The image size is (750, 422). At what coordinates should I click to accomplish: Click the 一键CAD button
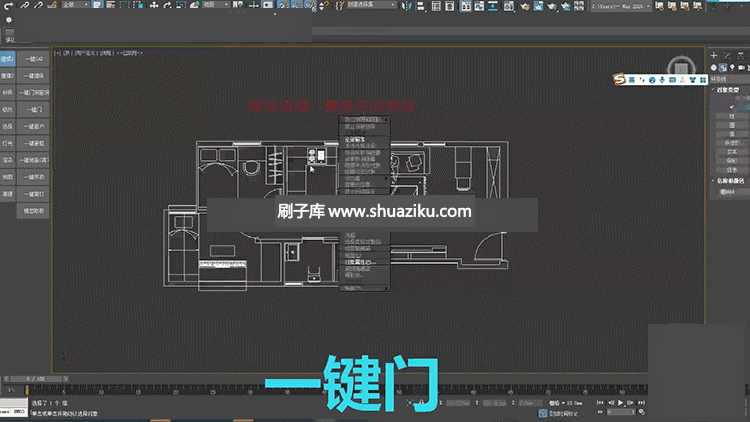tap(33, 59)
